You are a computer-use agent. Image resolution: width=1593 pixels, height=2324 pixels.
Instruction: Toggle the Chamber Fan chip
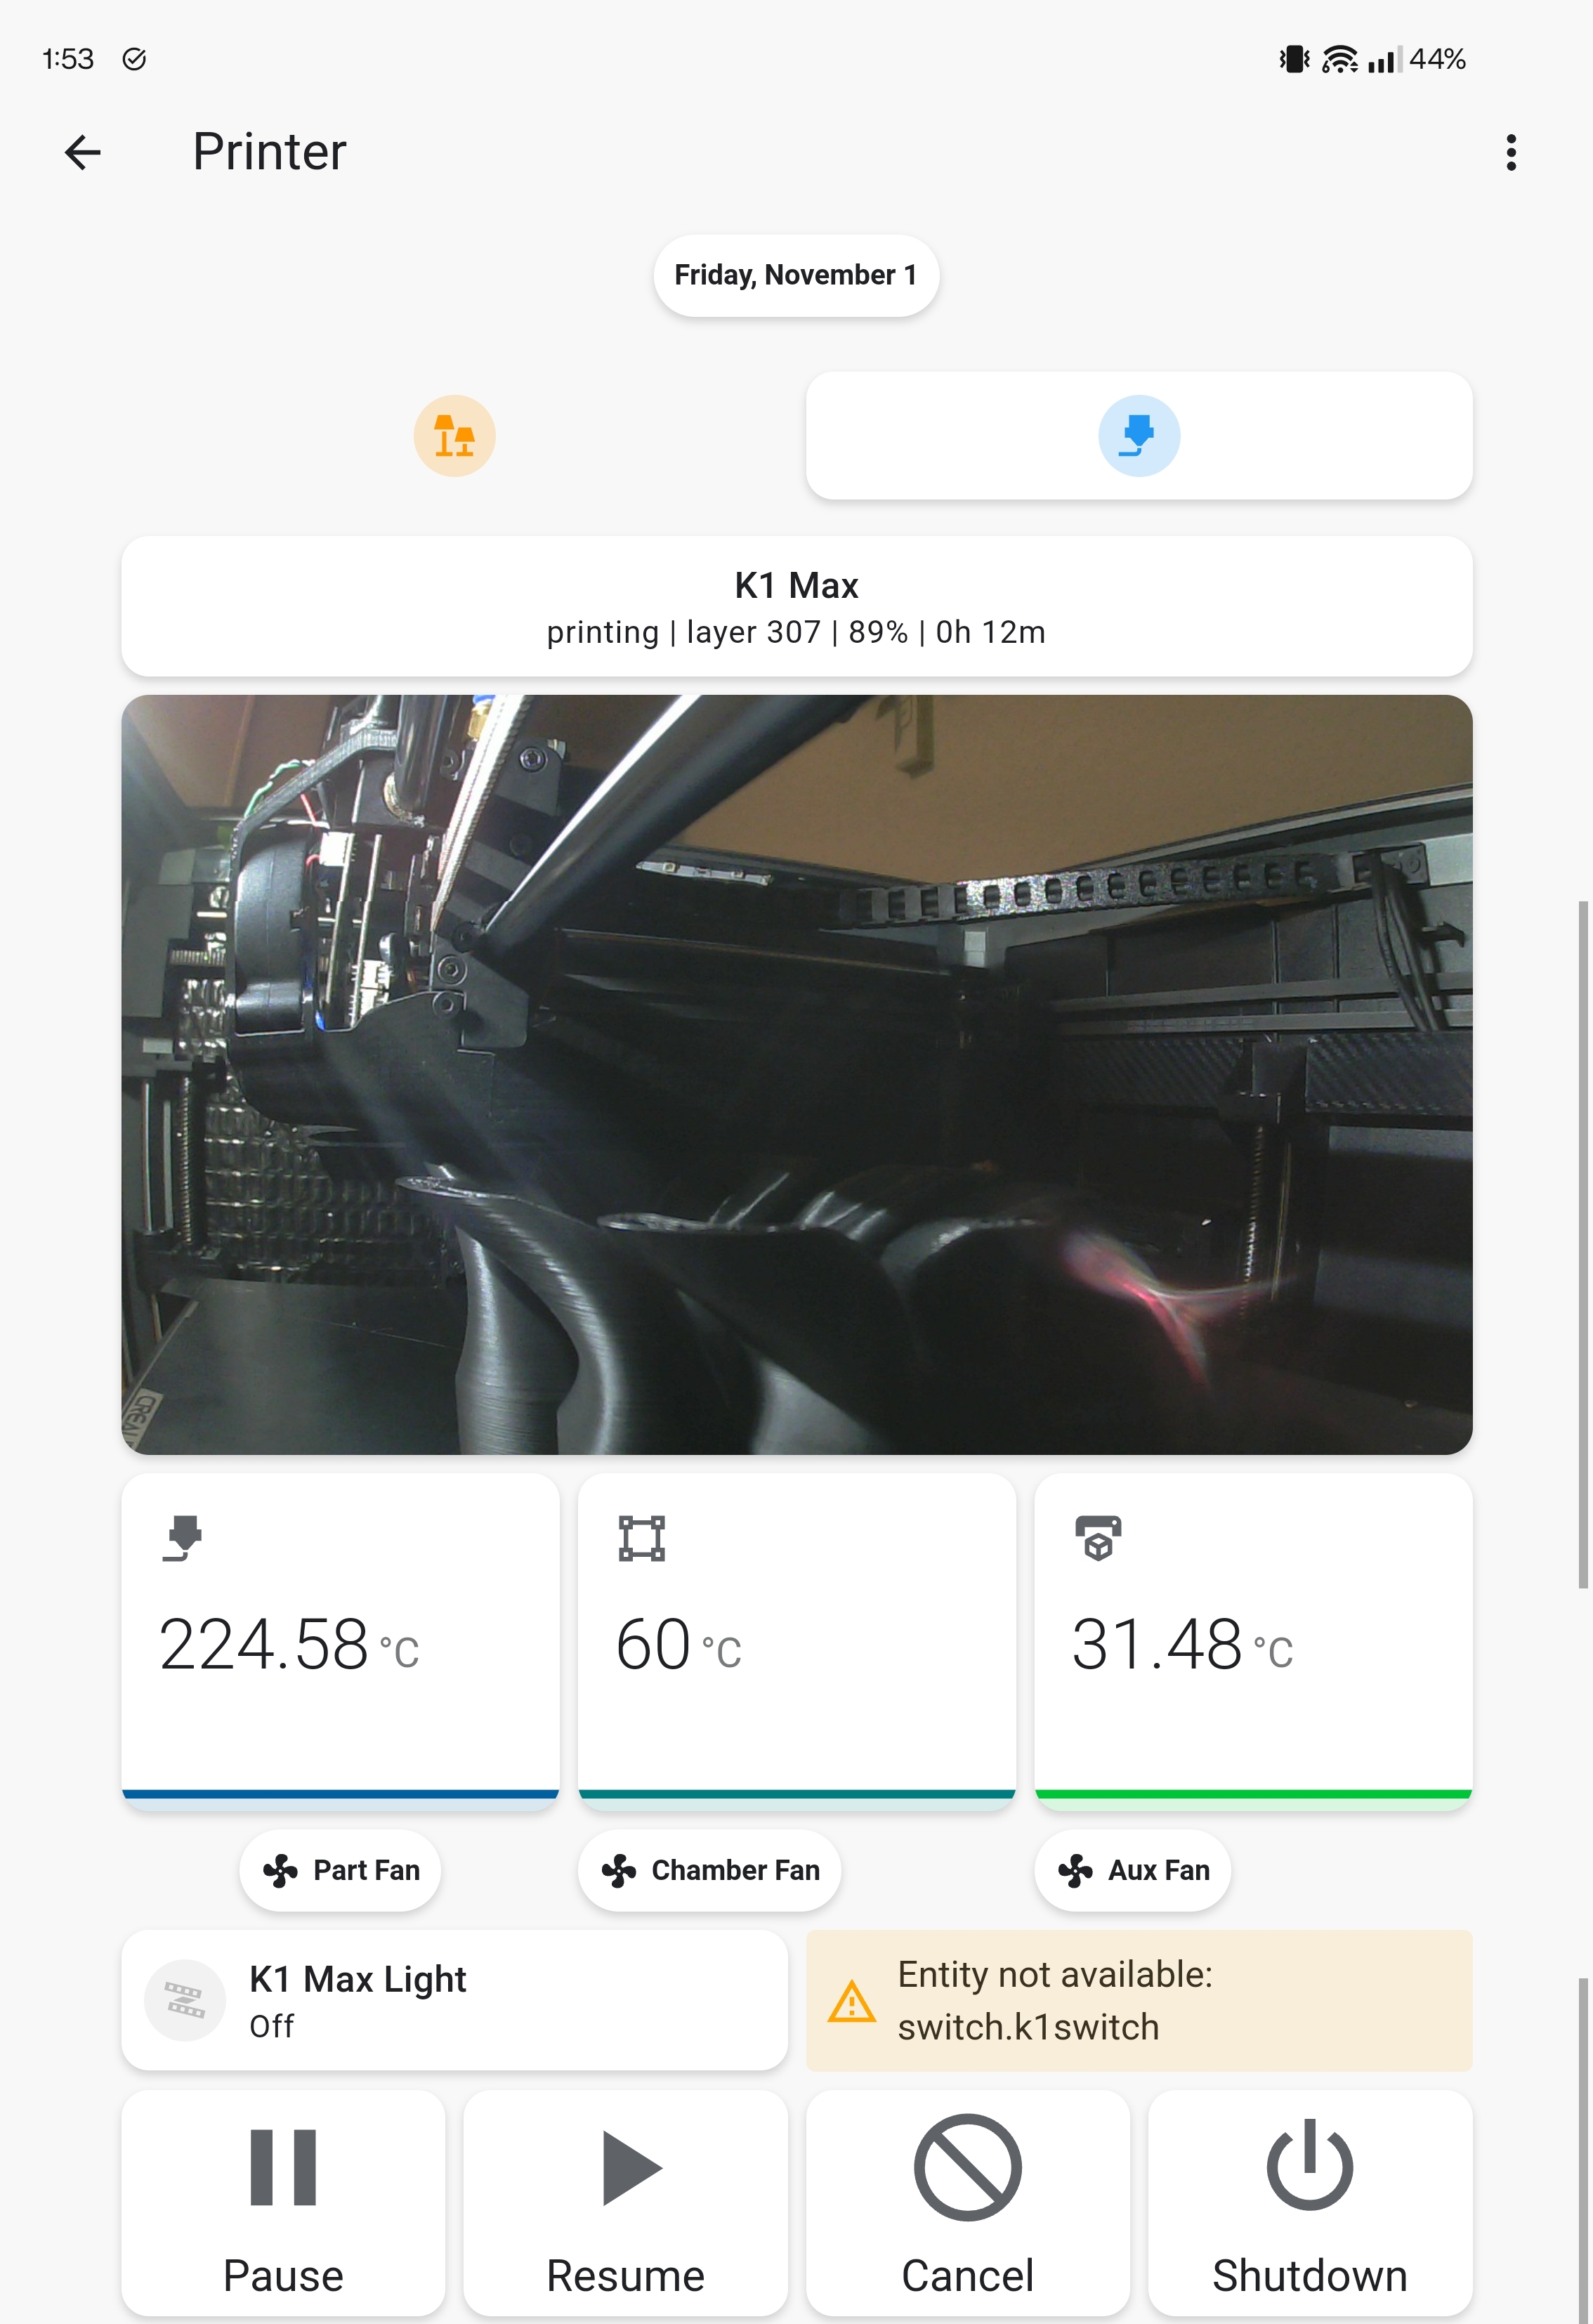(710, 1870)
